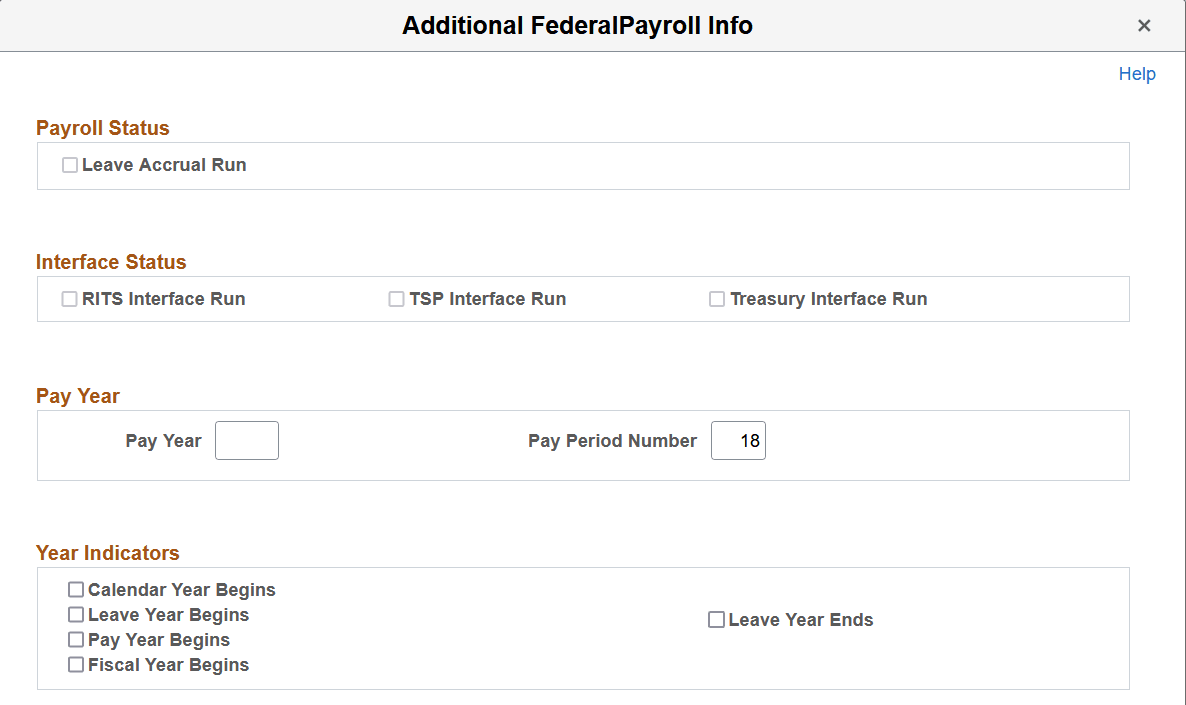This screenshot has width=1186, height=705.
Task: Click the Pay Year section heading
Action: [x=77, y=395]
